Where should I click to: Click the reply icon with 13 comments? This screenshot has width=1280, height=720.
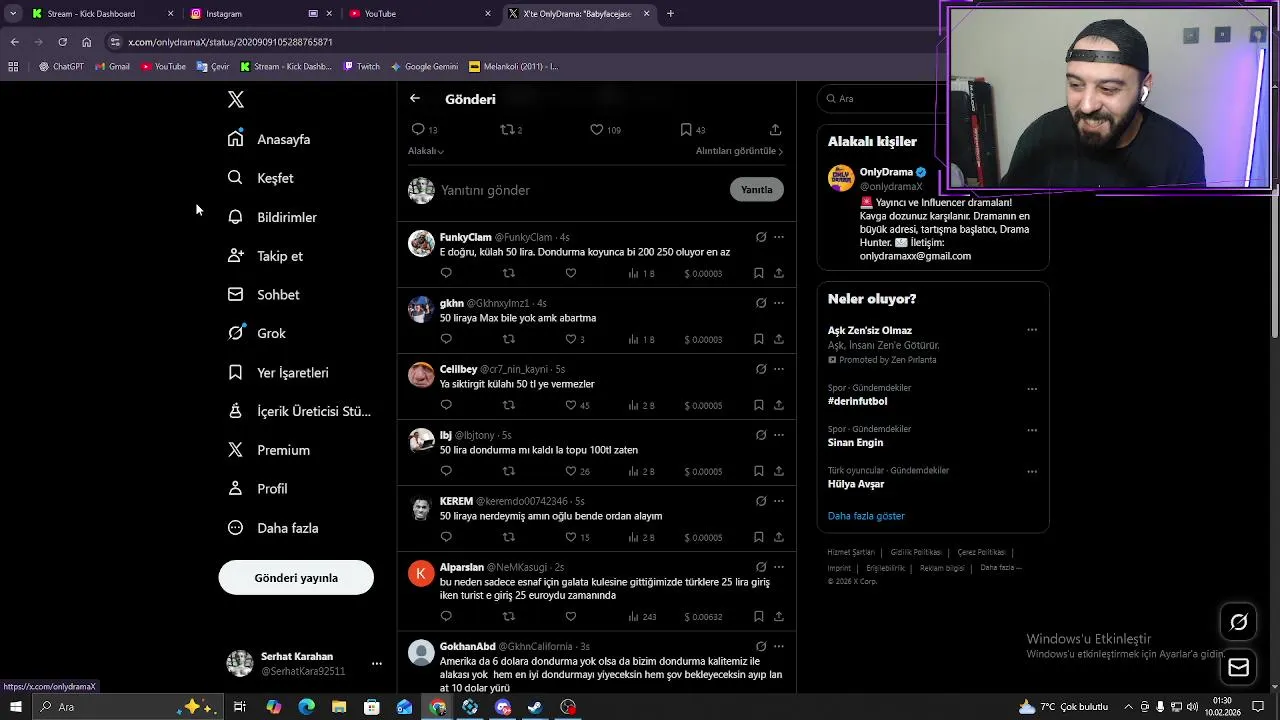click(x=418, y=130)
